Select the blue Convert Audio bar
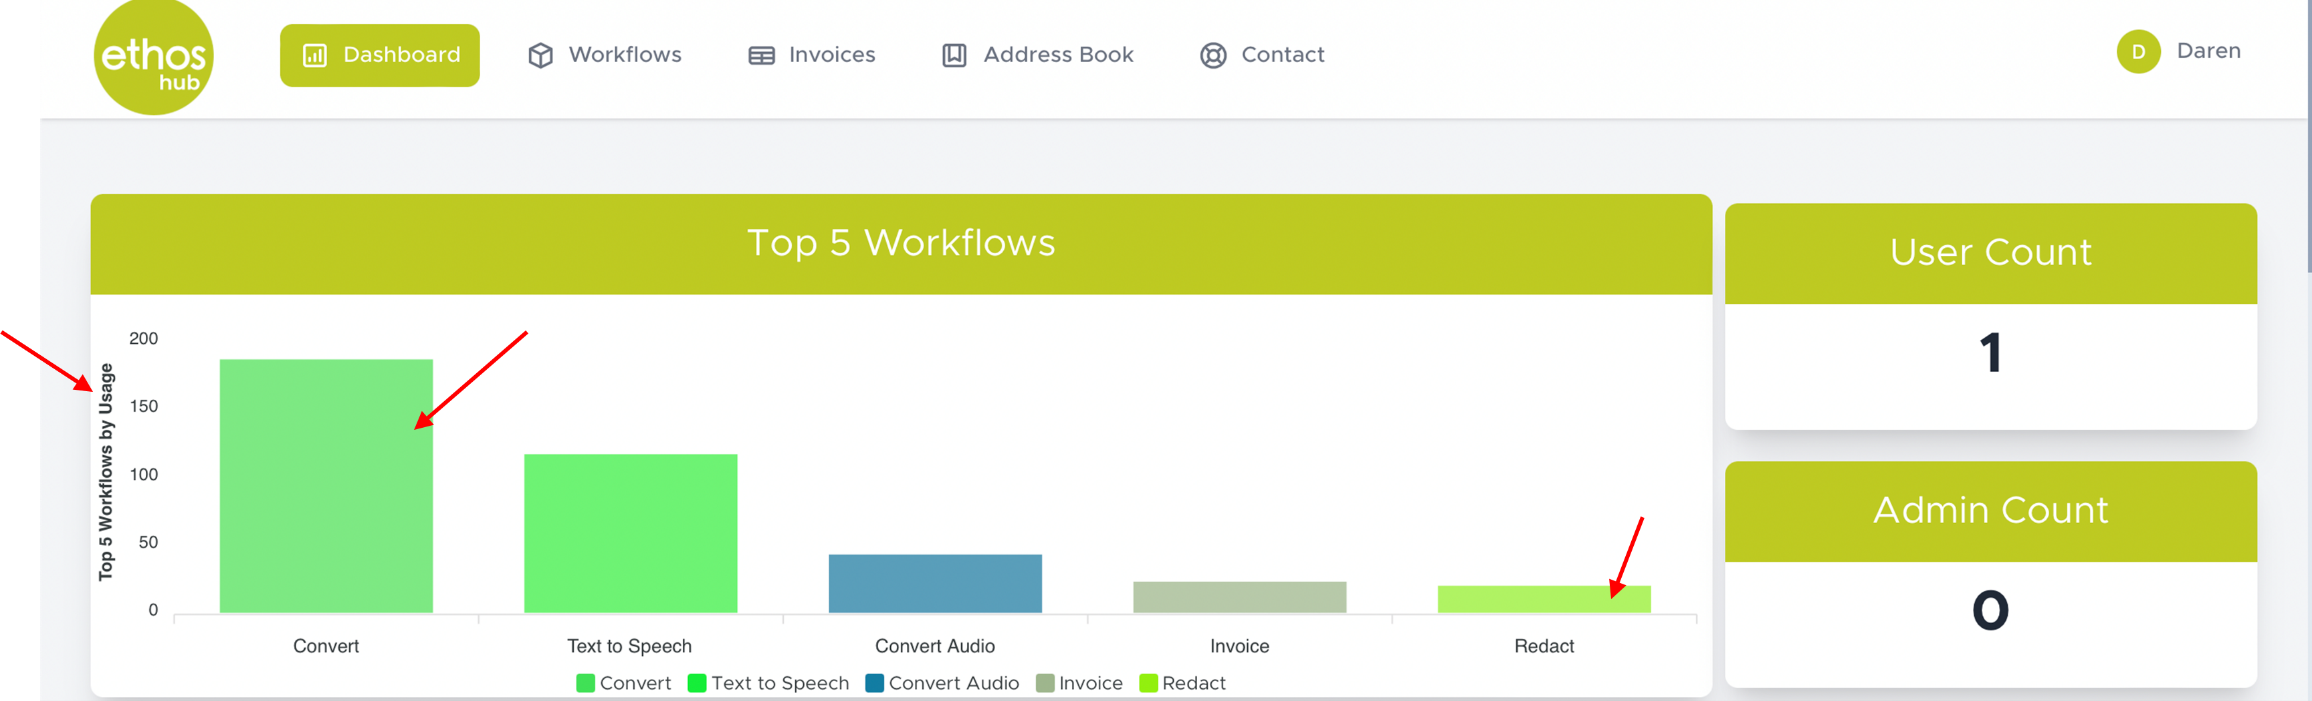2312x701 pixels. point(935,583)
